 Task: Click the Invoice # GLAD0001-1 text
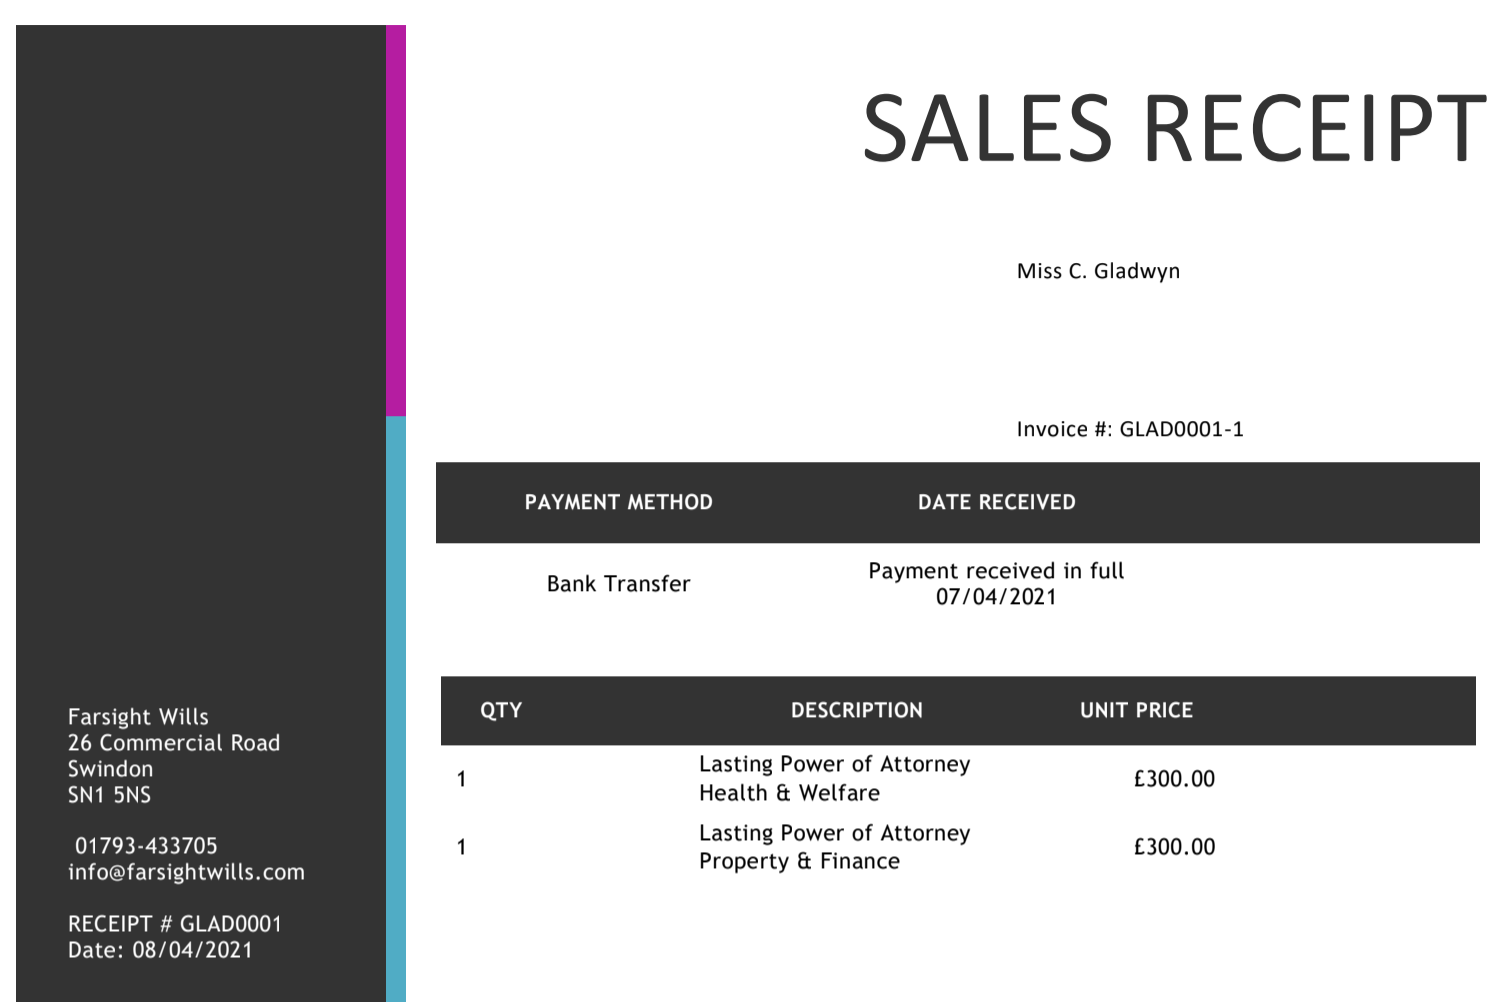click(1130, 429)
